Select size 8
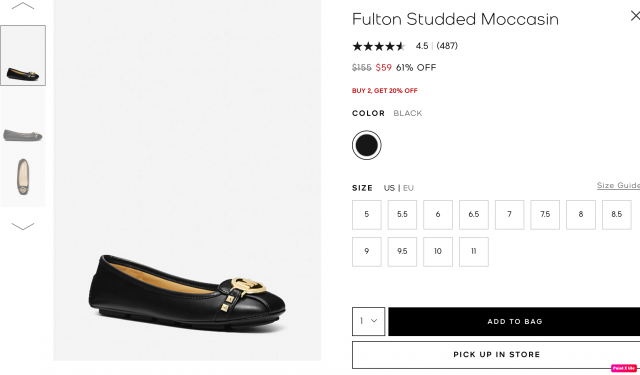Viewport: 640px width, 375px height. pos(580,215)
